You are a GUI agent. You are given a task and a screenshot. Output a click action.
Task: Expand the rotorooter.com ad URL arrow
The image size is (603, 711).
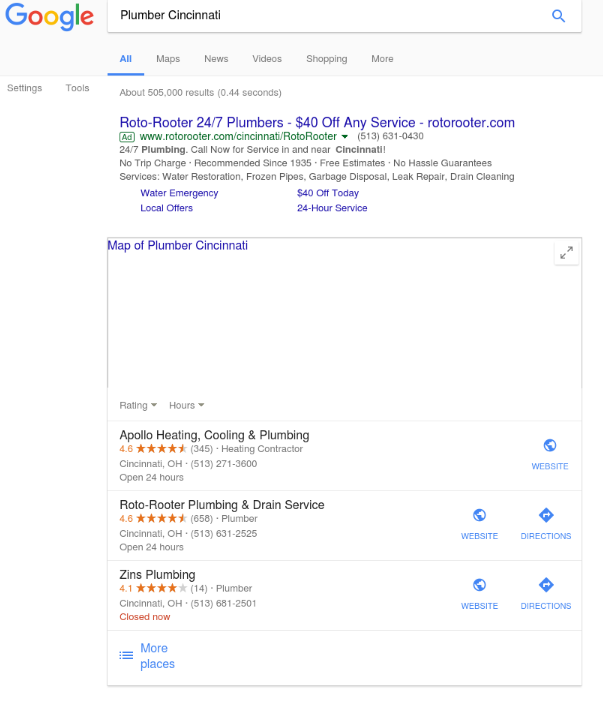(x=345, y=136)
